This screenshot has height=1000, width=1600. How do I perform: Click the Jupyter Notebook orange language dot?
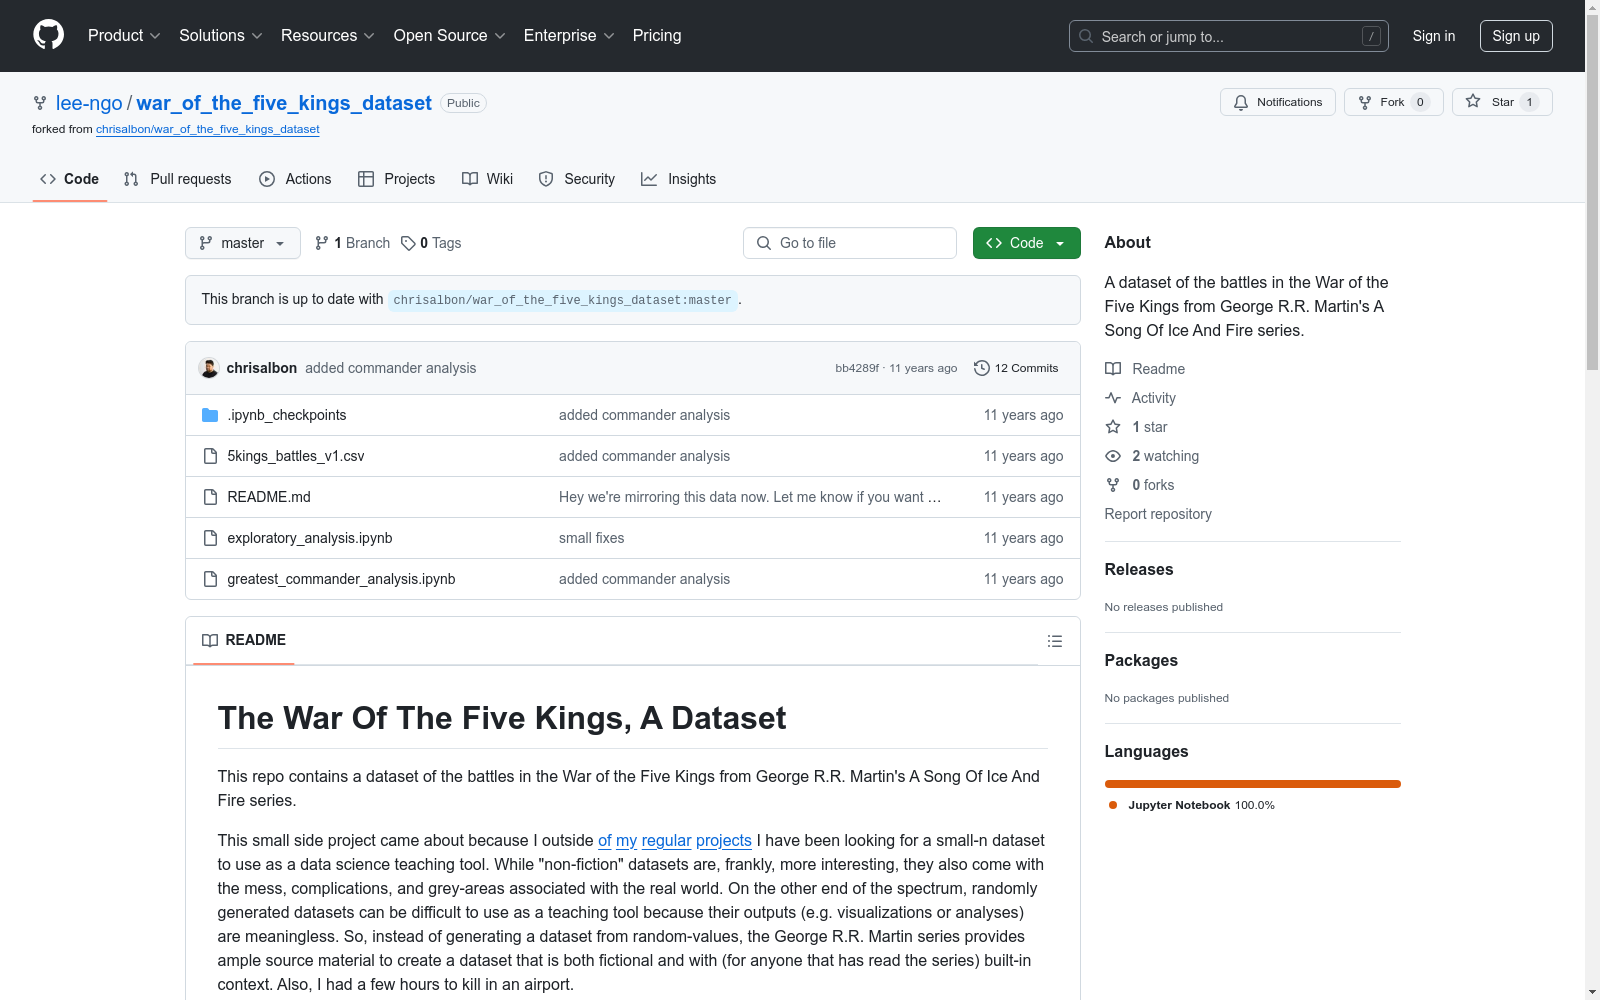1113,805
